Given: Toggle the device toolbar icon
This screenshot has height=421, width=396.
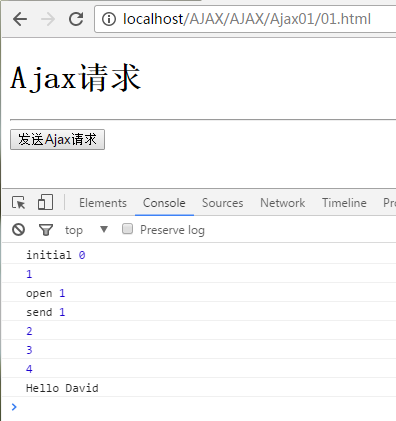Looking at the screenshot, I should pos(45,202).
